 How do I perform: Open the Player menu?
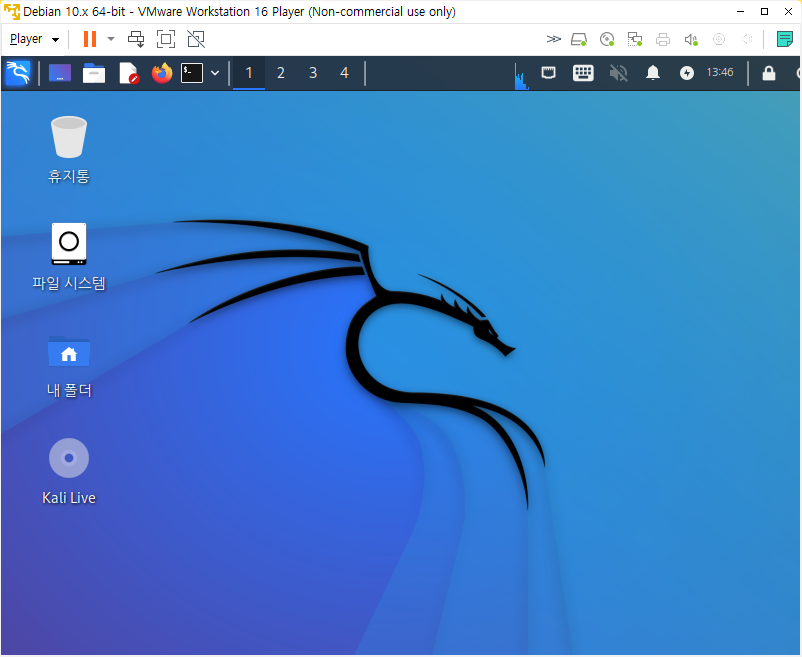(x=34, y=39)
